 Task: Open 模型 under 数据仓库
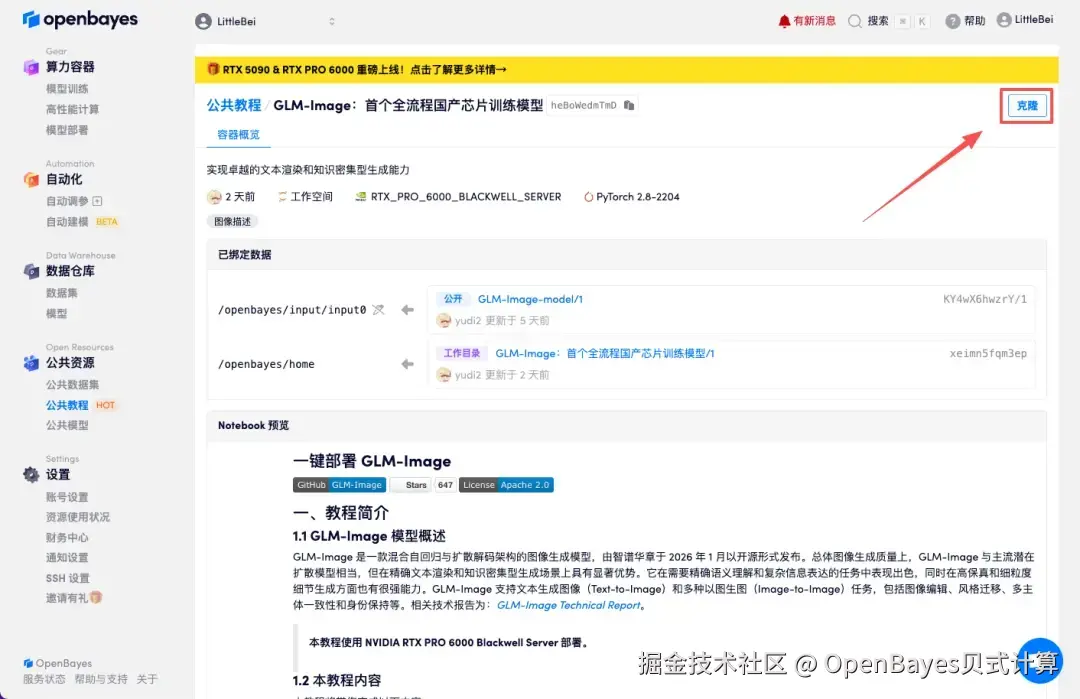point(56,313)
